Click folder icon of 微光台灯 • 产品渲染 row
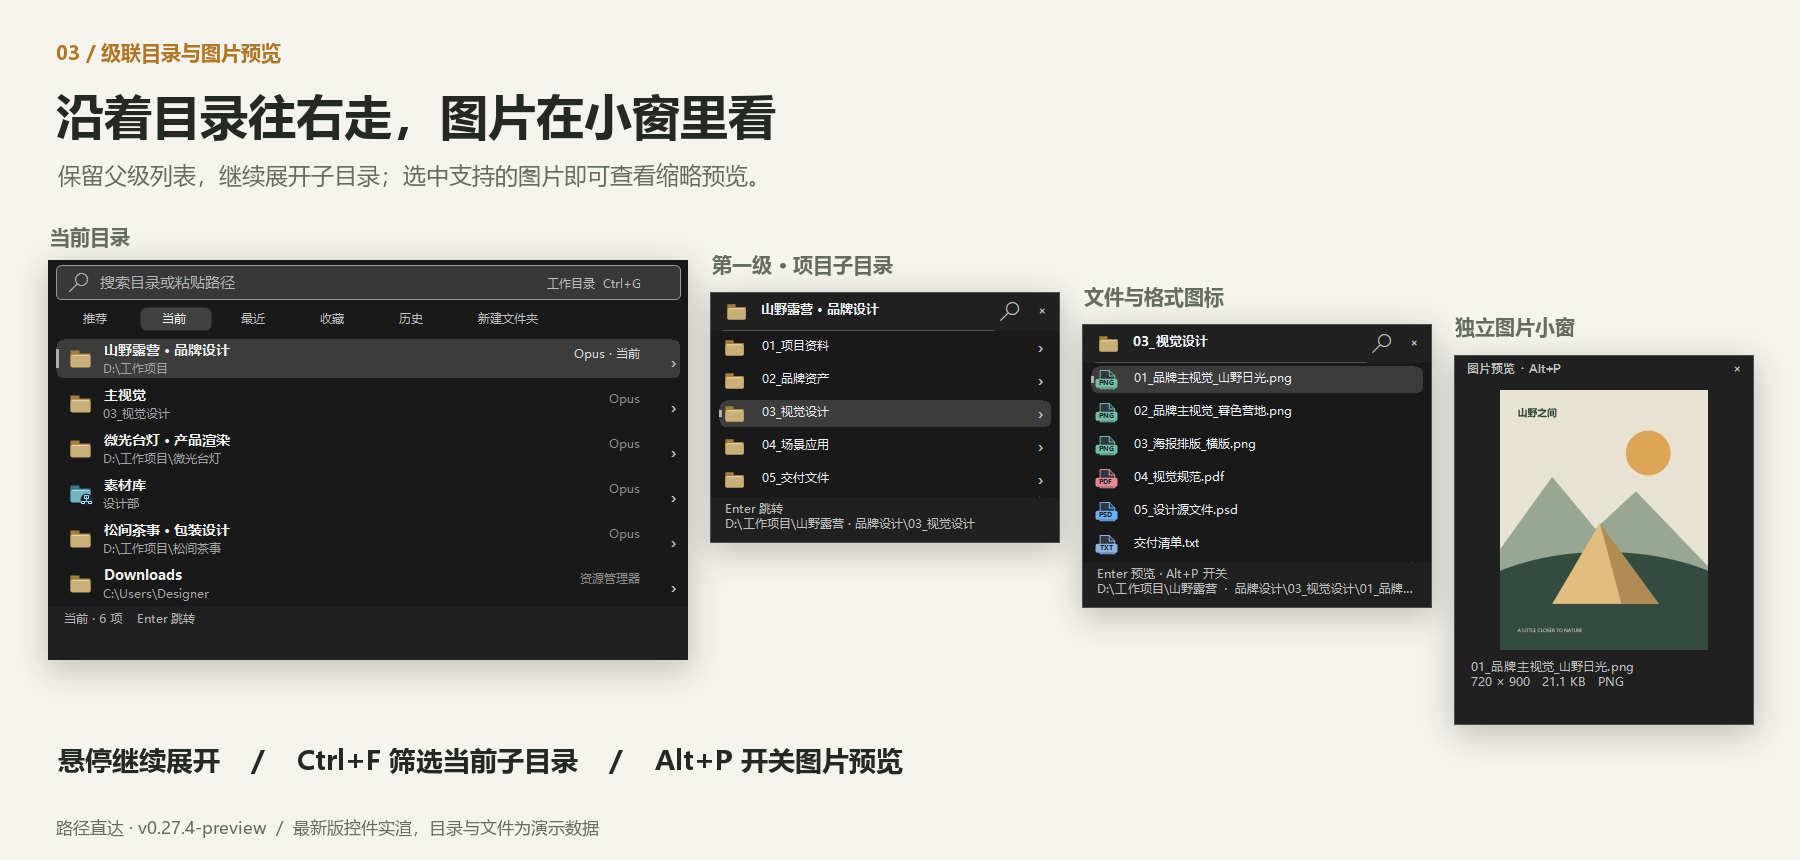The height and width of the screenshot is (860, 1800). coord(81,449)
